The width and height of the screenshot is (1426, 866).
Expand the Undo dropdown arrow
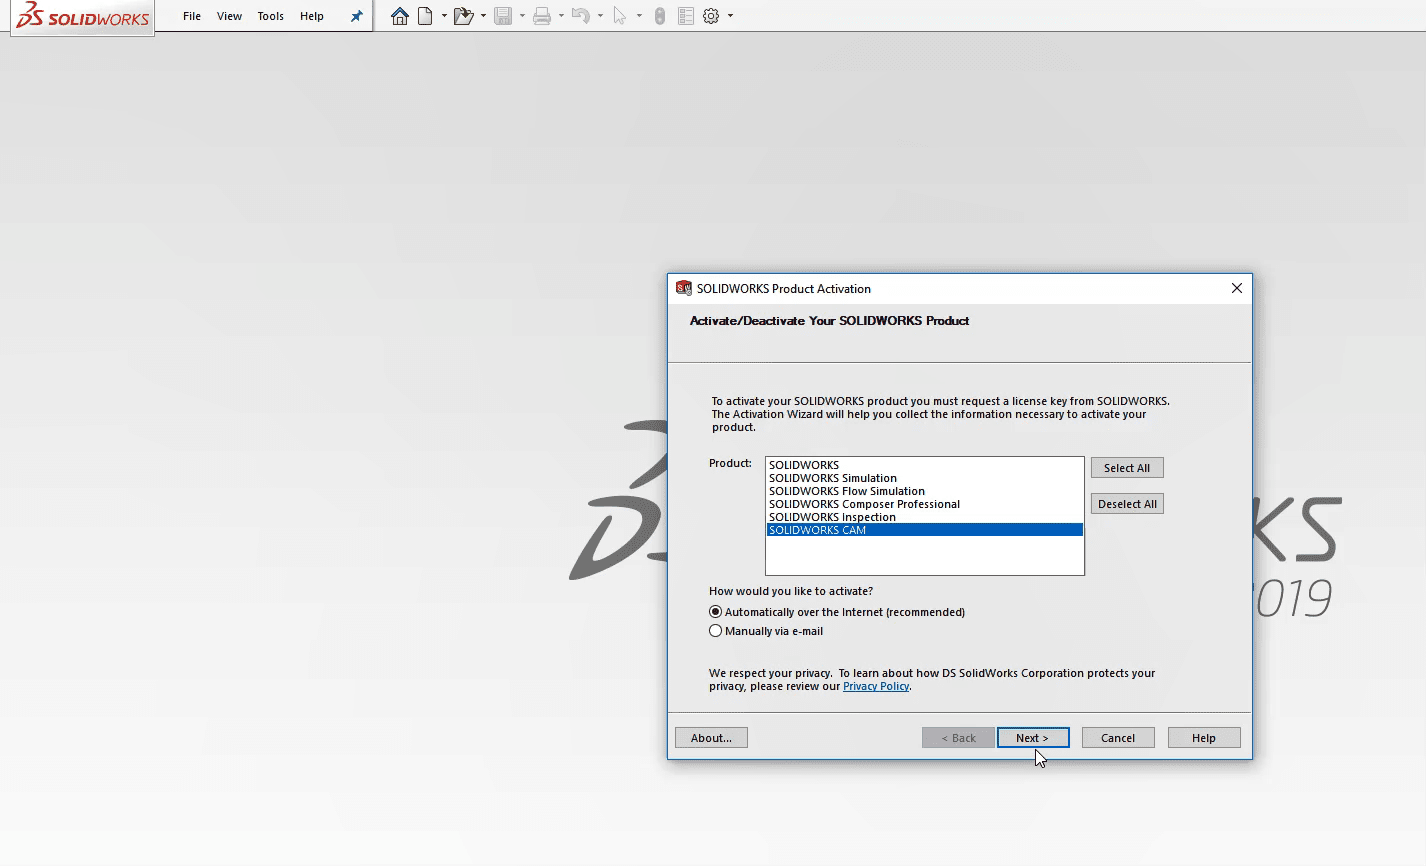click(600, 16)
